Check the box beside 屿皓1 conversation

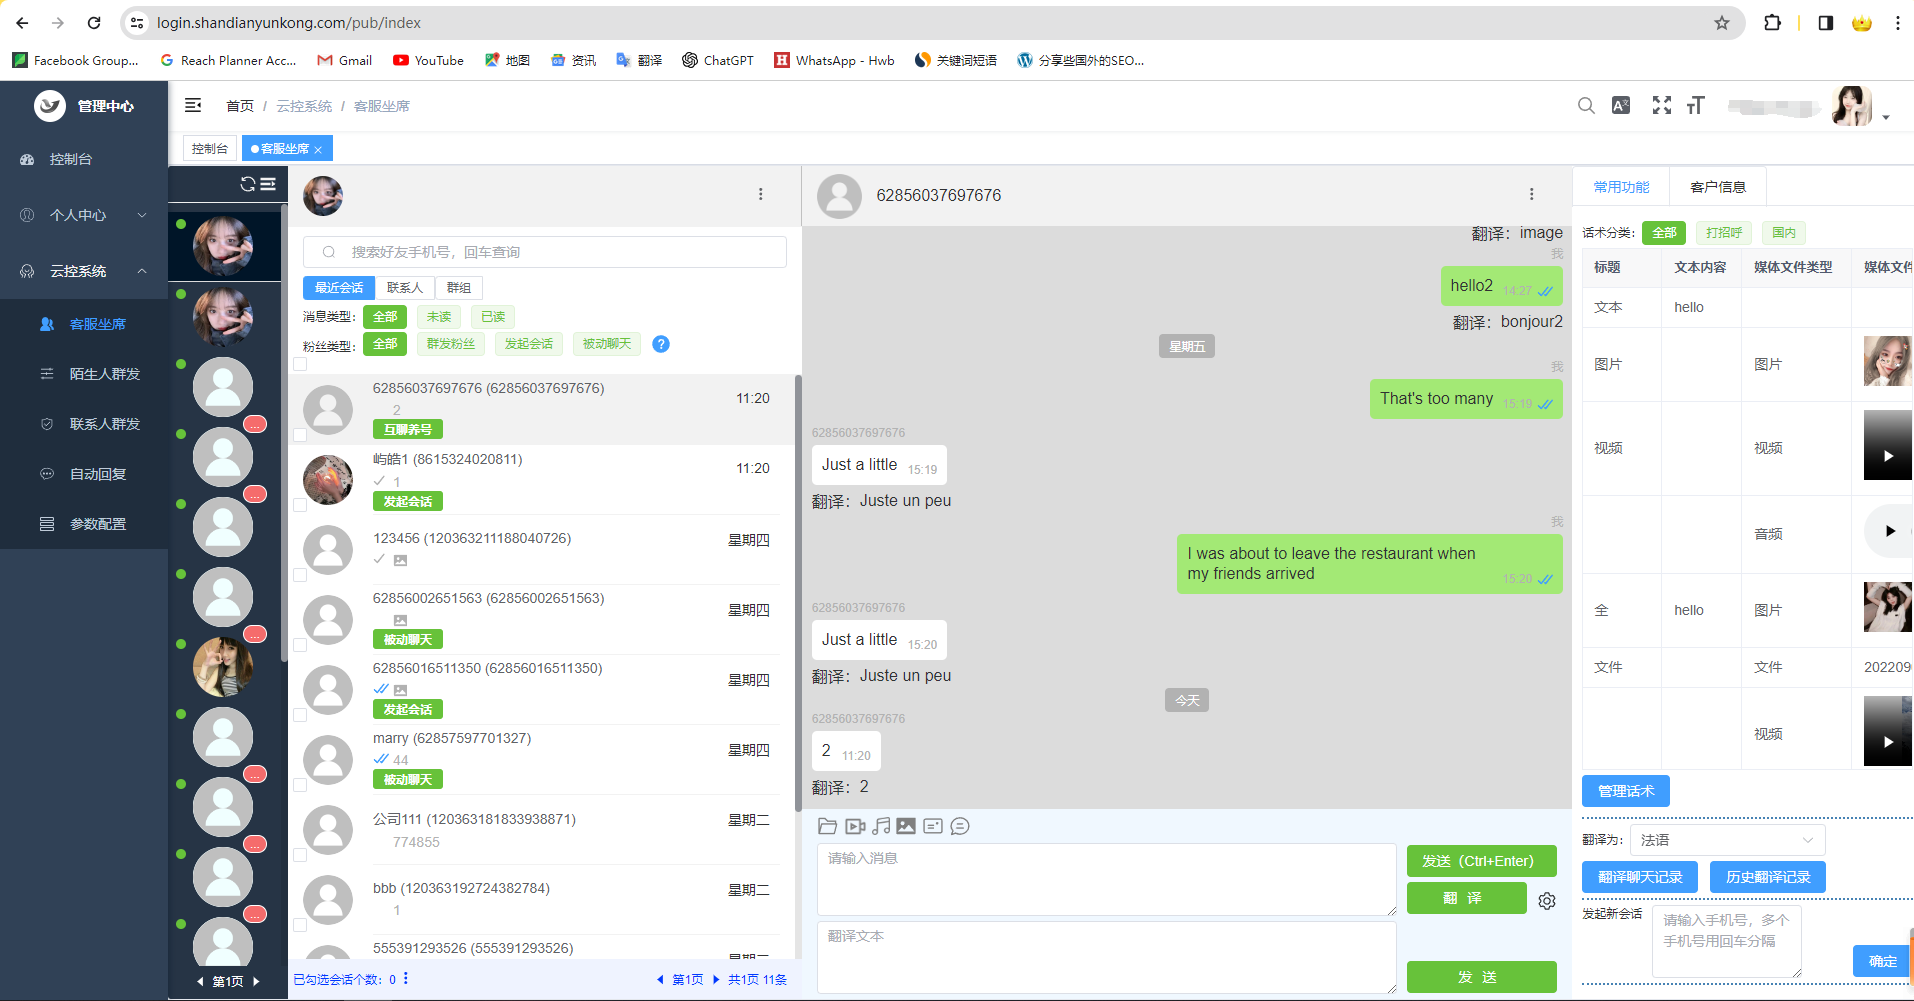[300, 506]
